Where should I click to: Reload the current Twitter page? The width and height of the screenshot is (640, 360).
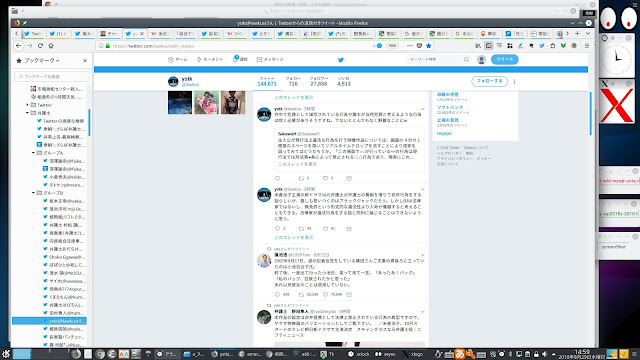click(40, 46)
